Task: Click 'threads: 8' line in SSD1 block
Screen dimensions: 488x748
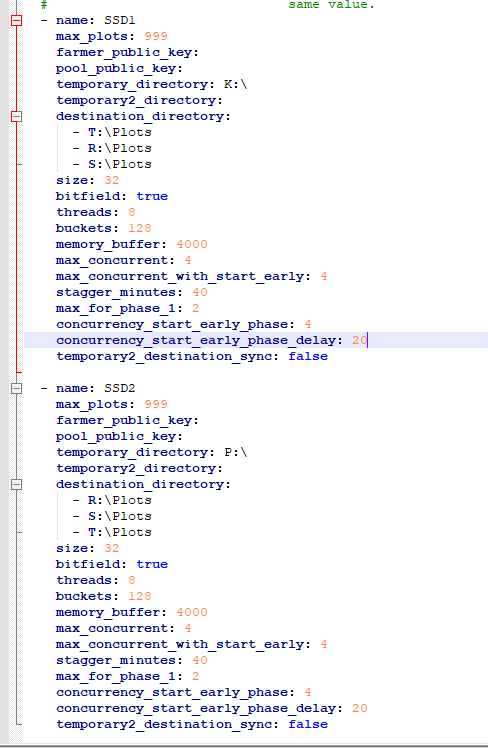Action: (95, 212)
